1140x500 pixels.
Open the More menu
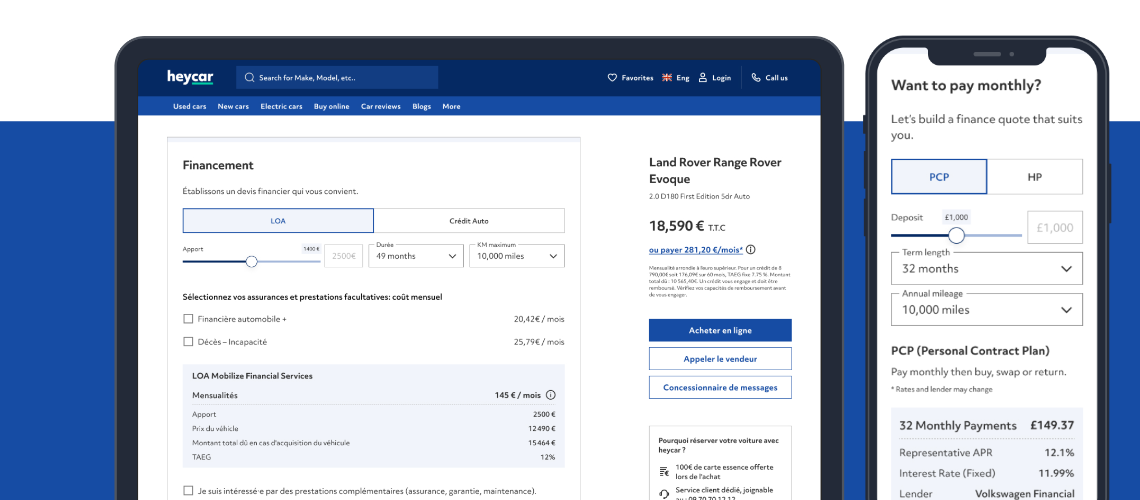[451, 106]
